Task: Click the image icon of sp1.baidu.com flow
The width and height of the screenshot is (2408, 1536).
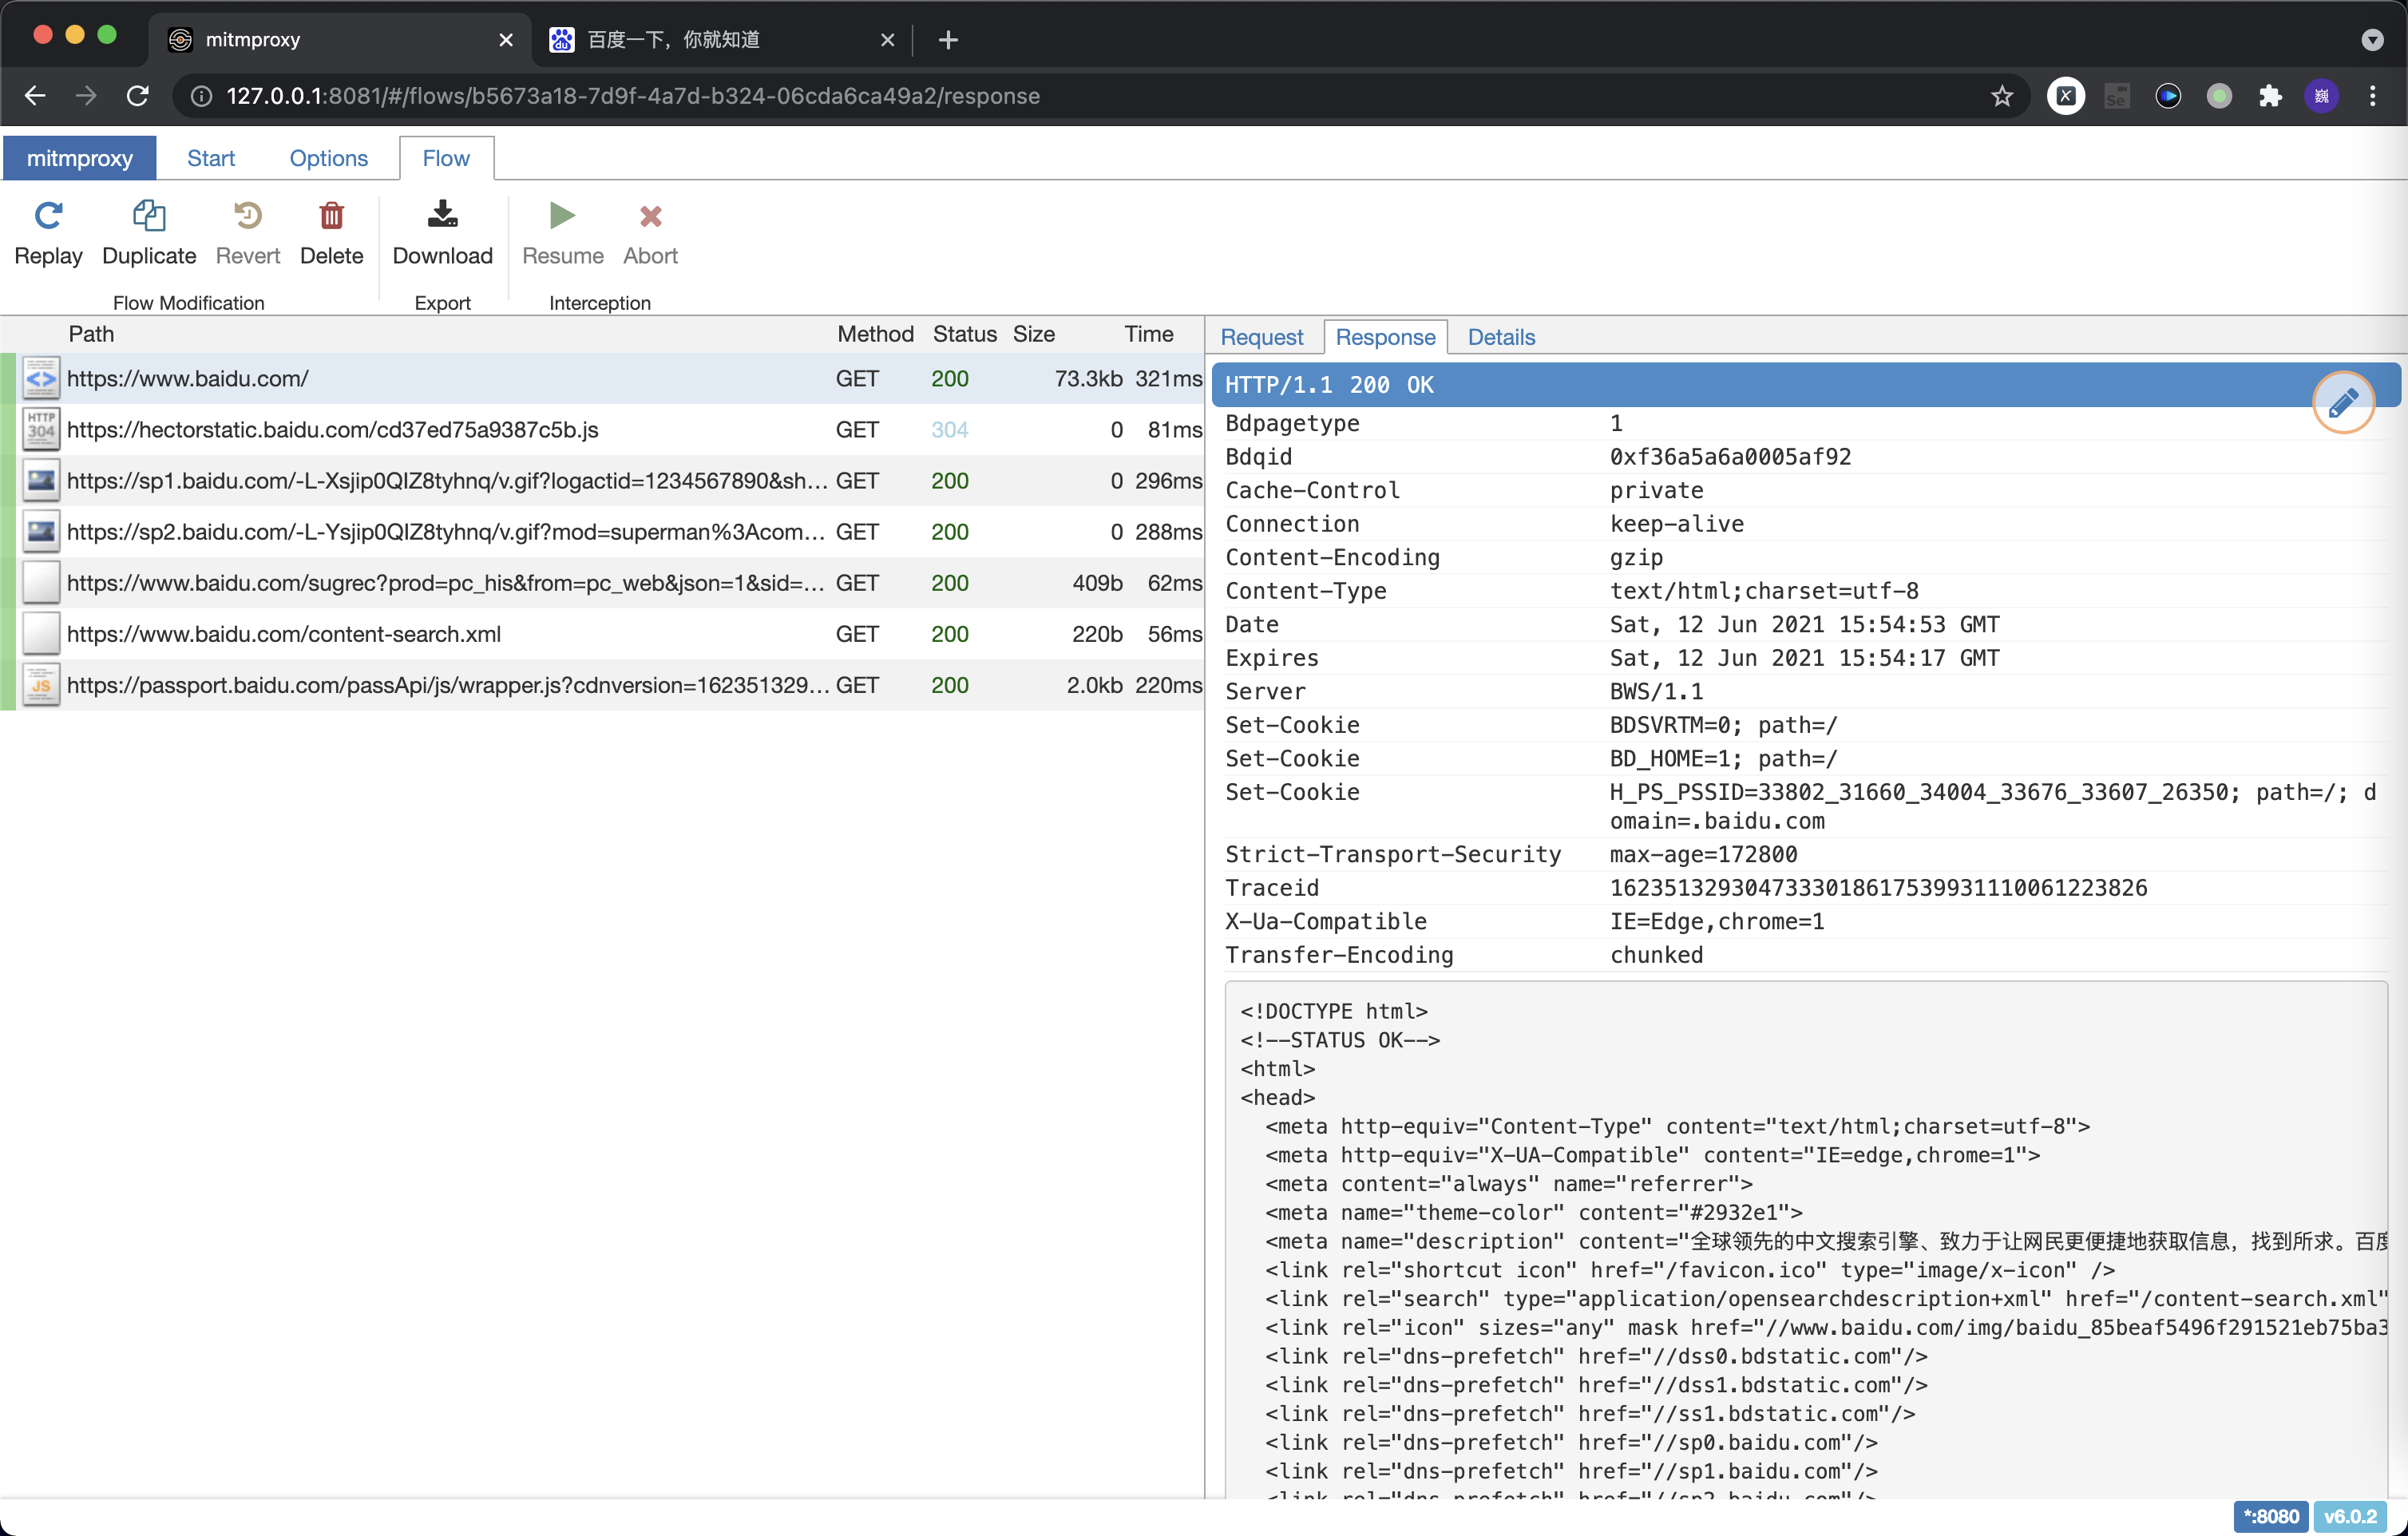Action: pos(41,481)
